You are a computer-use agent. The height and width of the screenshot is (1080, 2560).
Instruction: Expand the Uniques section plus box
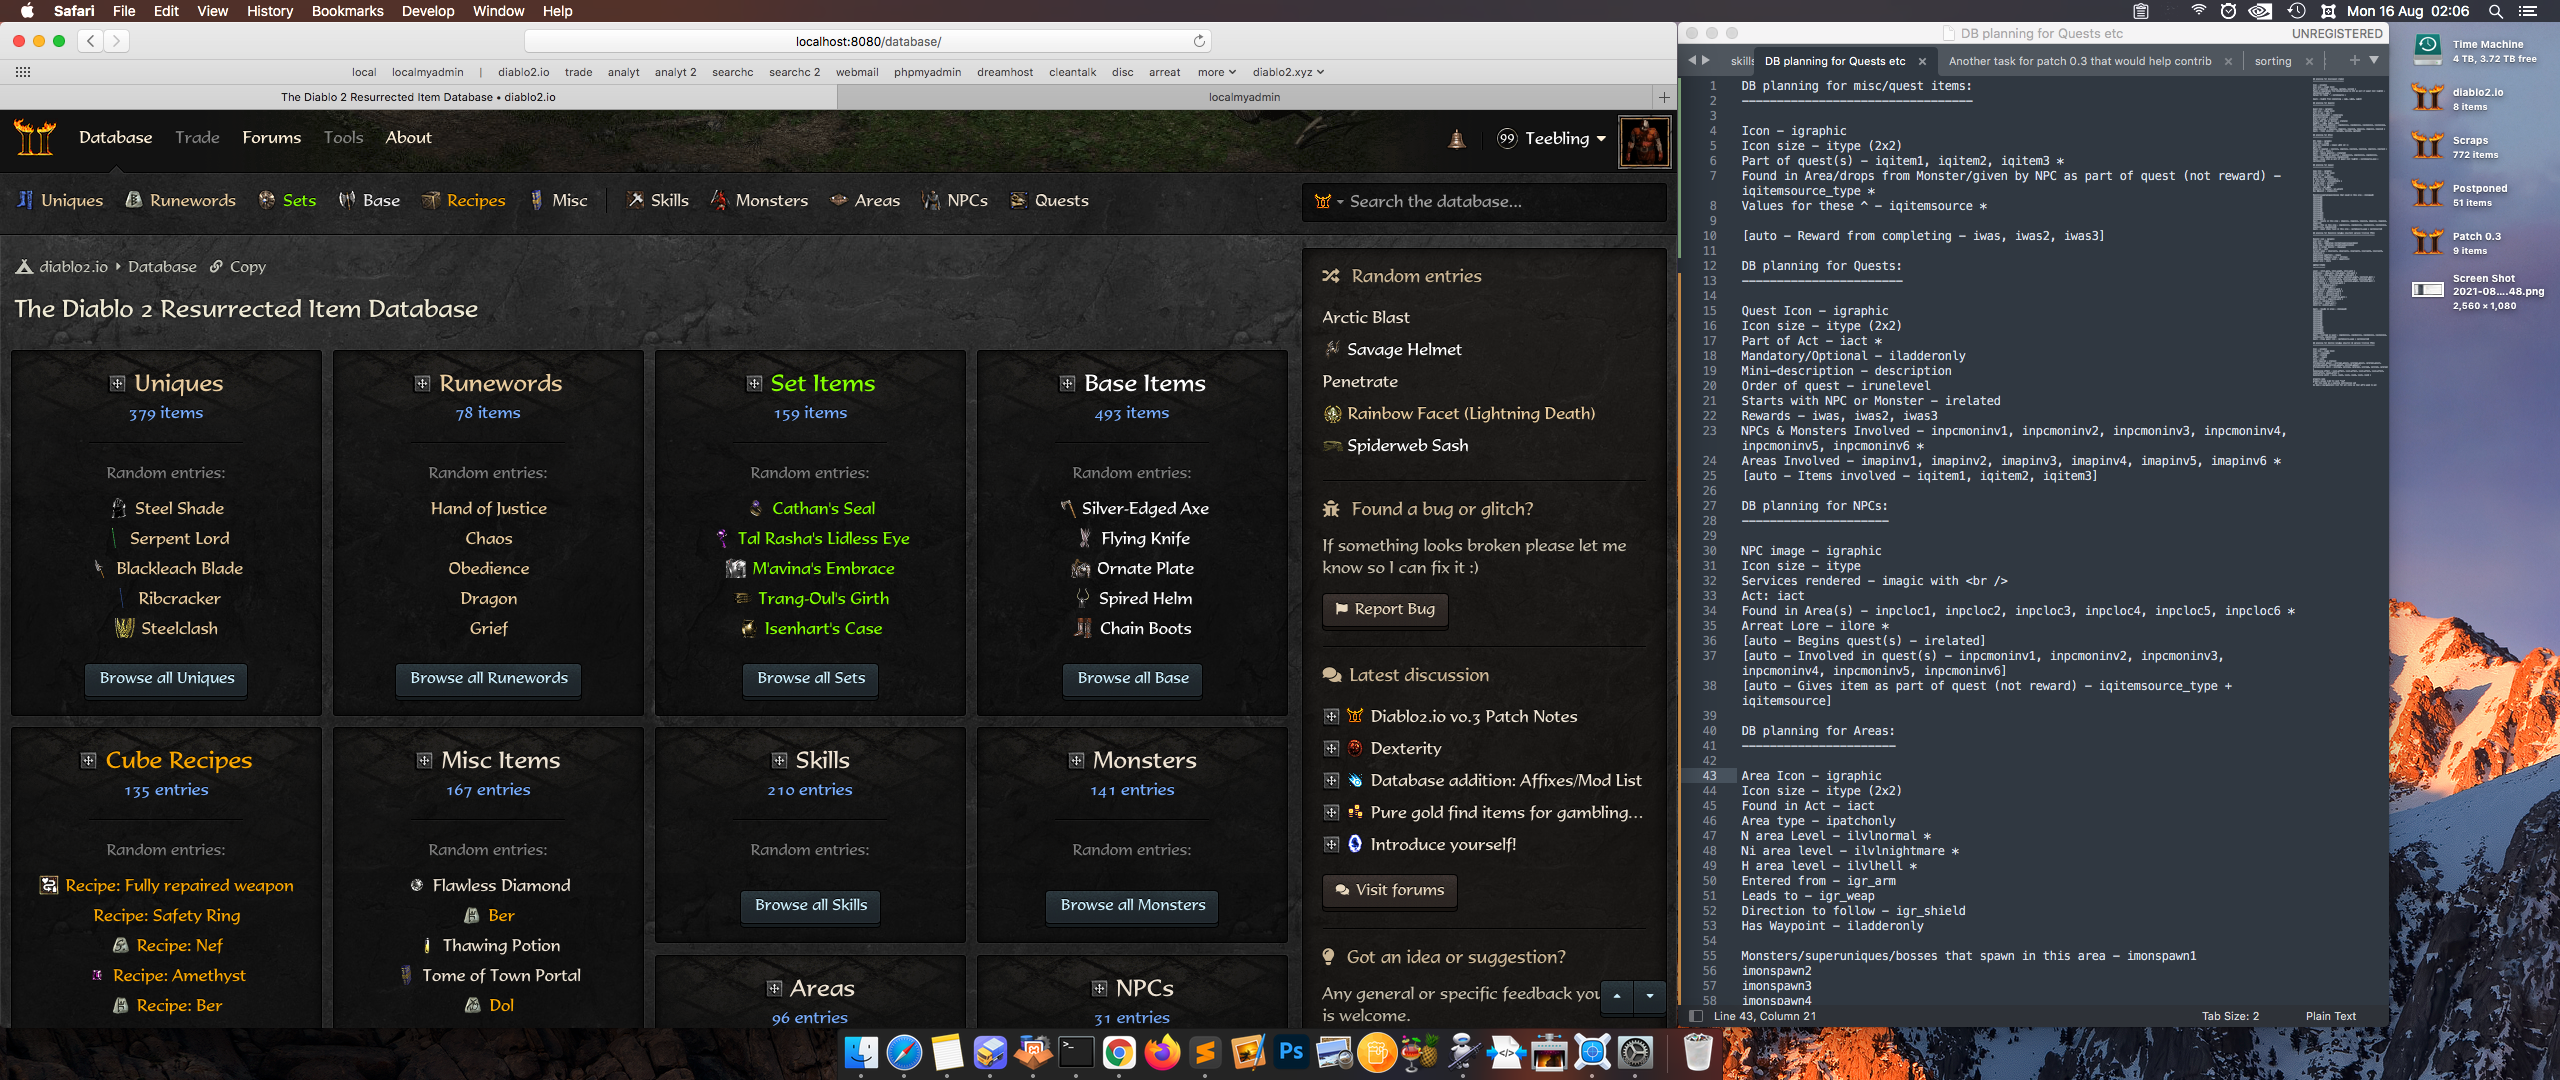[x=118, y=384]
